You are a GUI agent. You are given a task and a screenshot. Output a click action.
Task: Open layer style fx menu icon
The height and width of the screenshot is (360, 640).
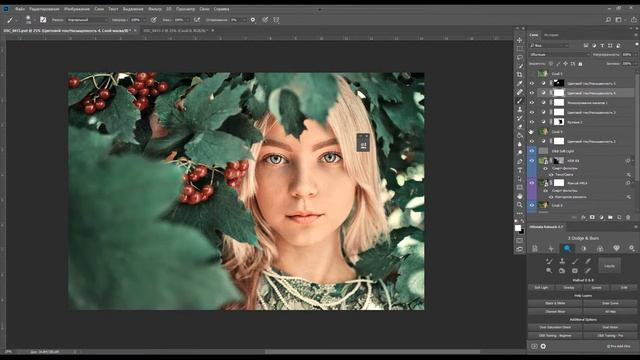pos(583,218)
